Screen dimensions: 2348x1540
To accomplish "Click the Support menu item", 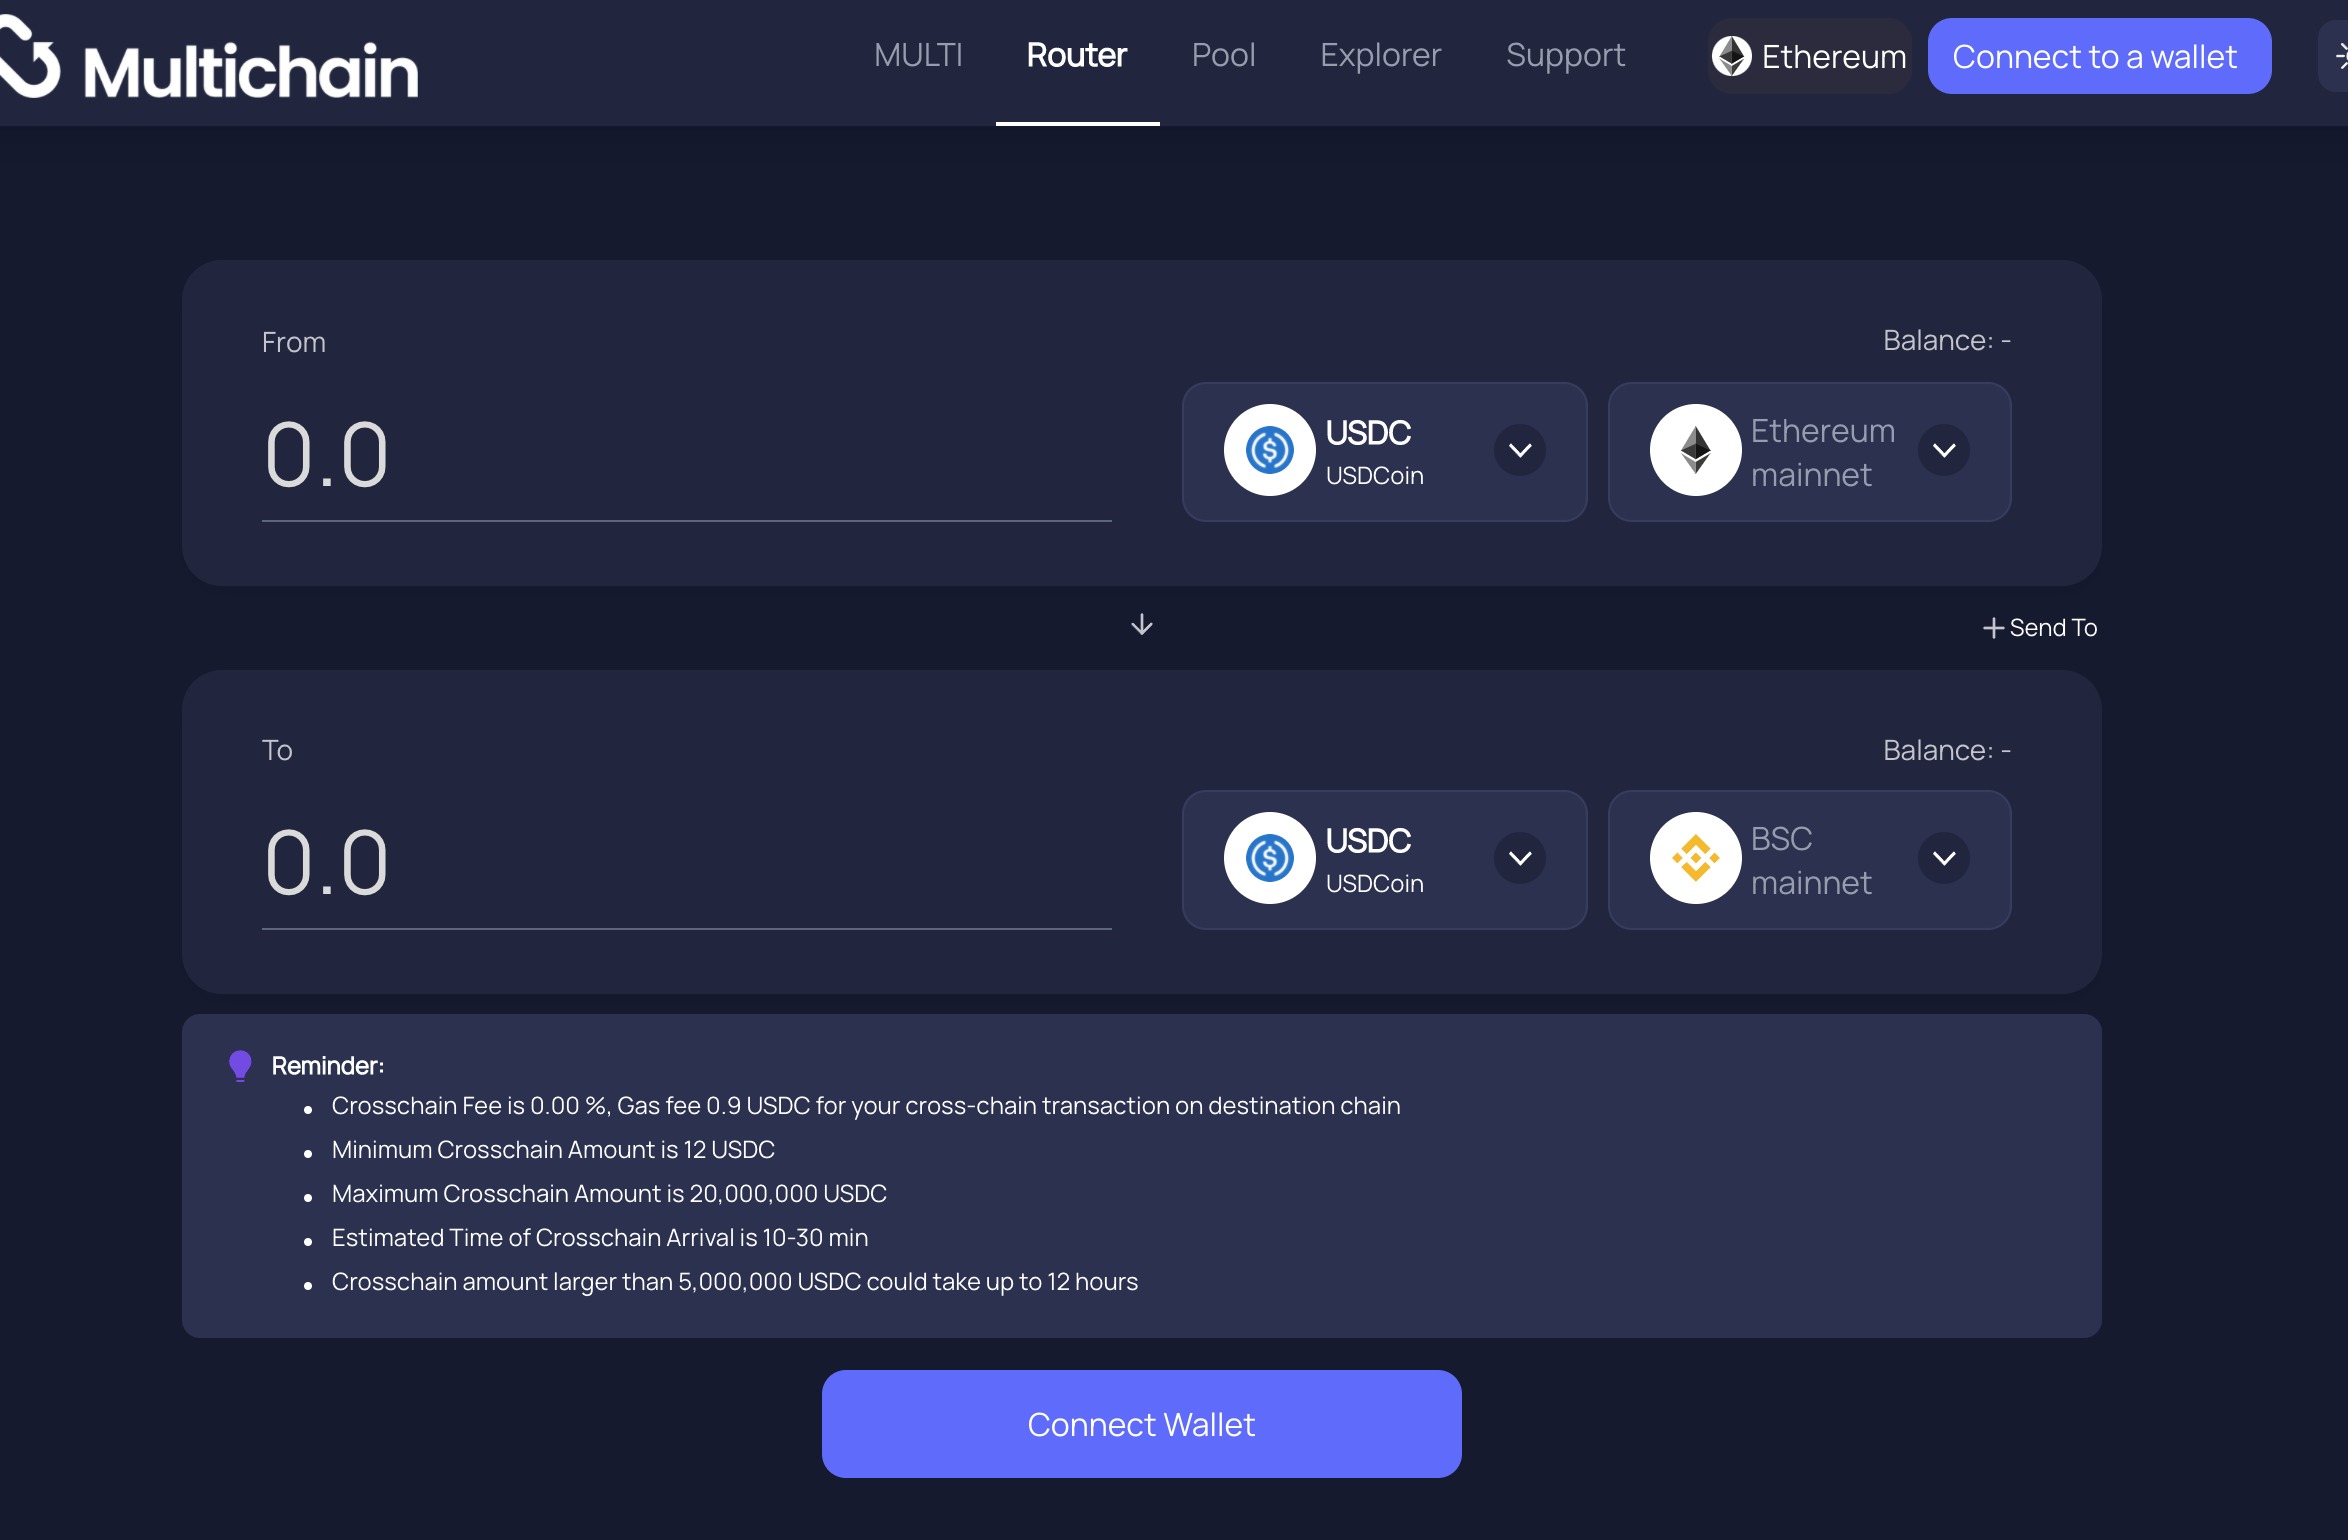I will point(1566,55).
